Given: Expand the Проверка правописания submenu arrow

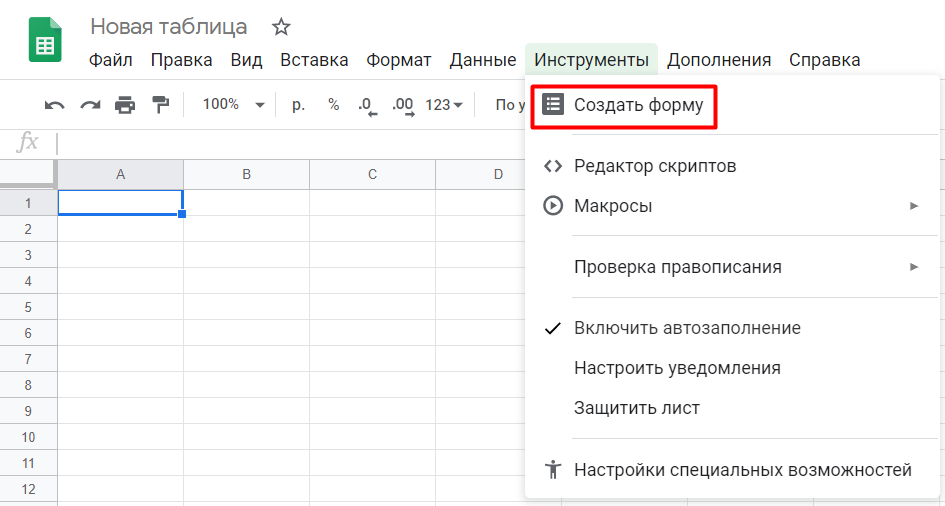Looking at the screenshot, I should coord(914,267).
